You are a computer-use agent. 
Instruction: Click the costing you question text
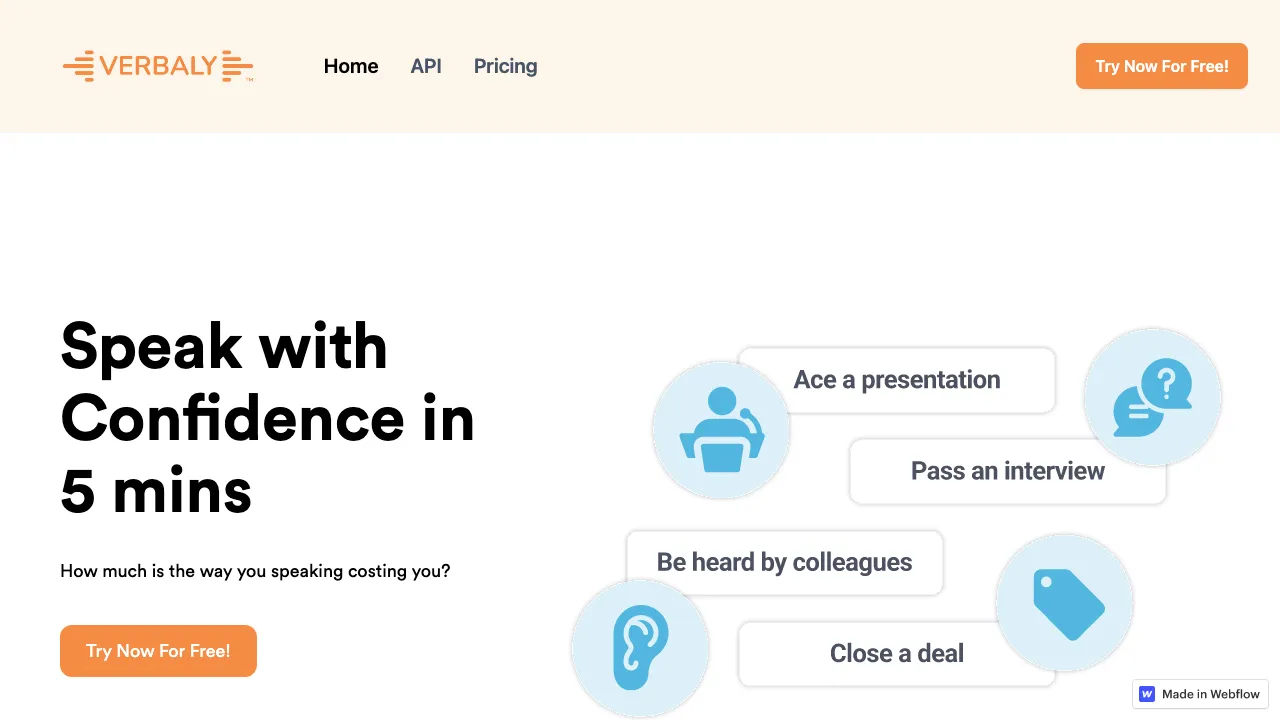click(255, 571)
